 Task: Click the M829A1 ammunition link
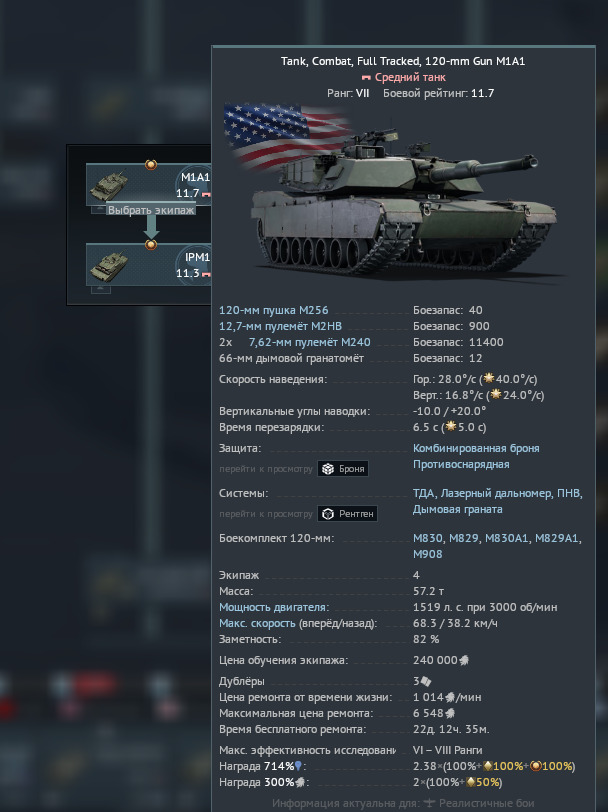coord(557,539)
